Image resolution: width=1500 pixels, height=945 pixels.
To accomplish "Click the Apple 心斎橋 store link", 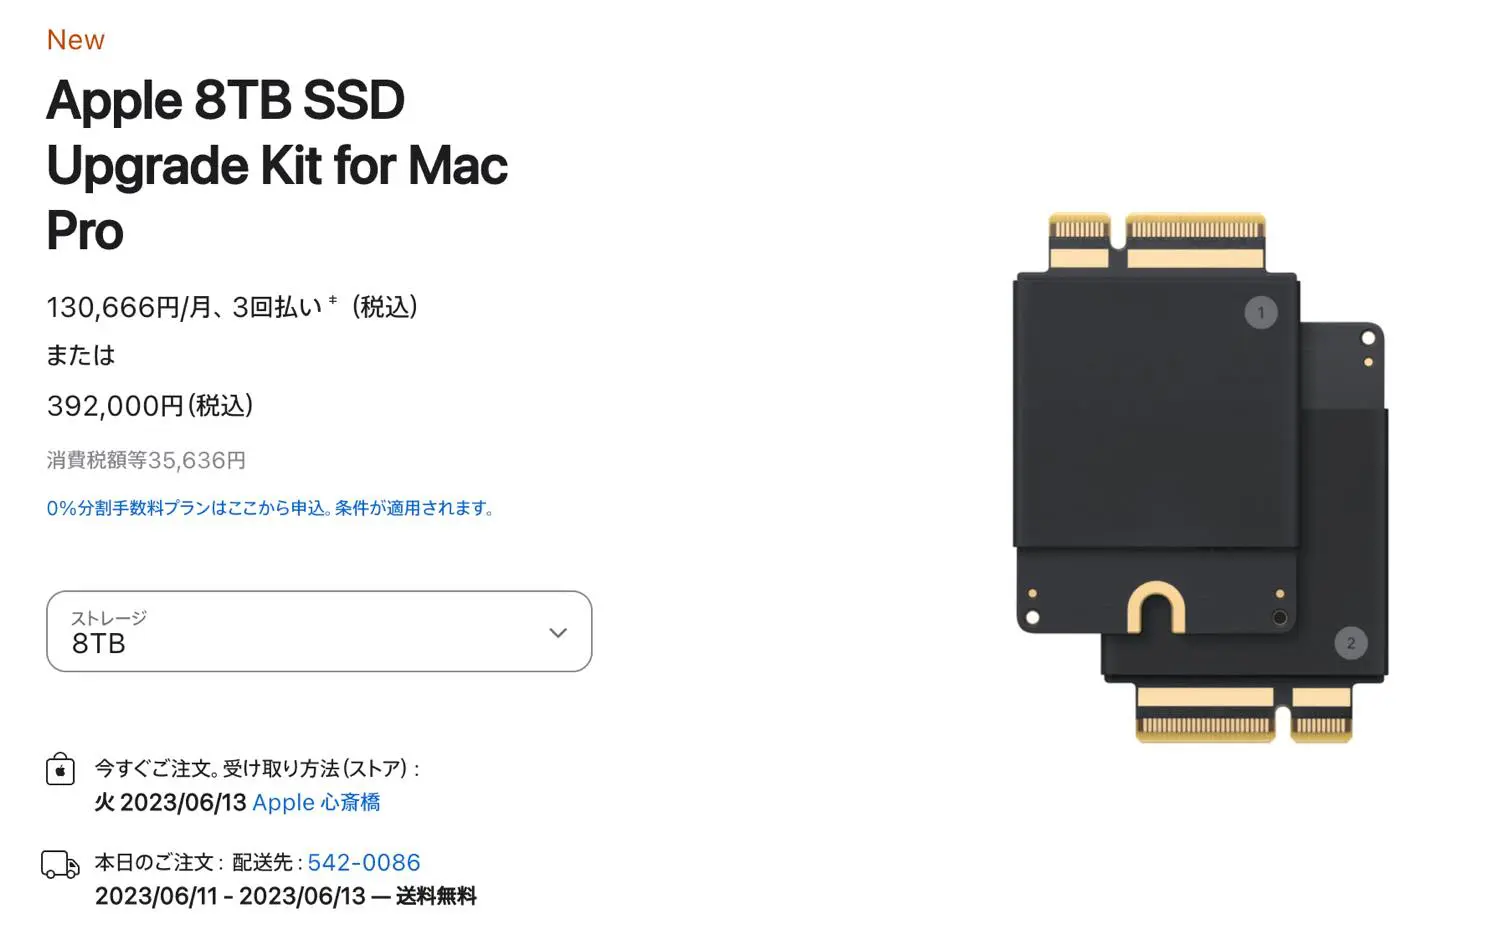I will [x=316, y=802].
